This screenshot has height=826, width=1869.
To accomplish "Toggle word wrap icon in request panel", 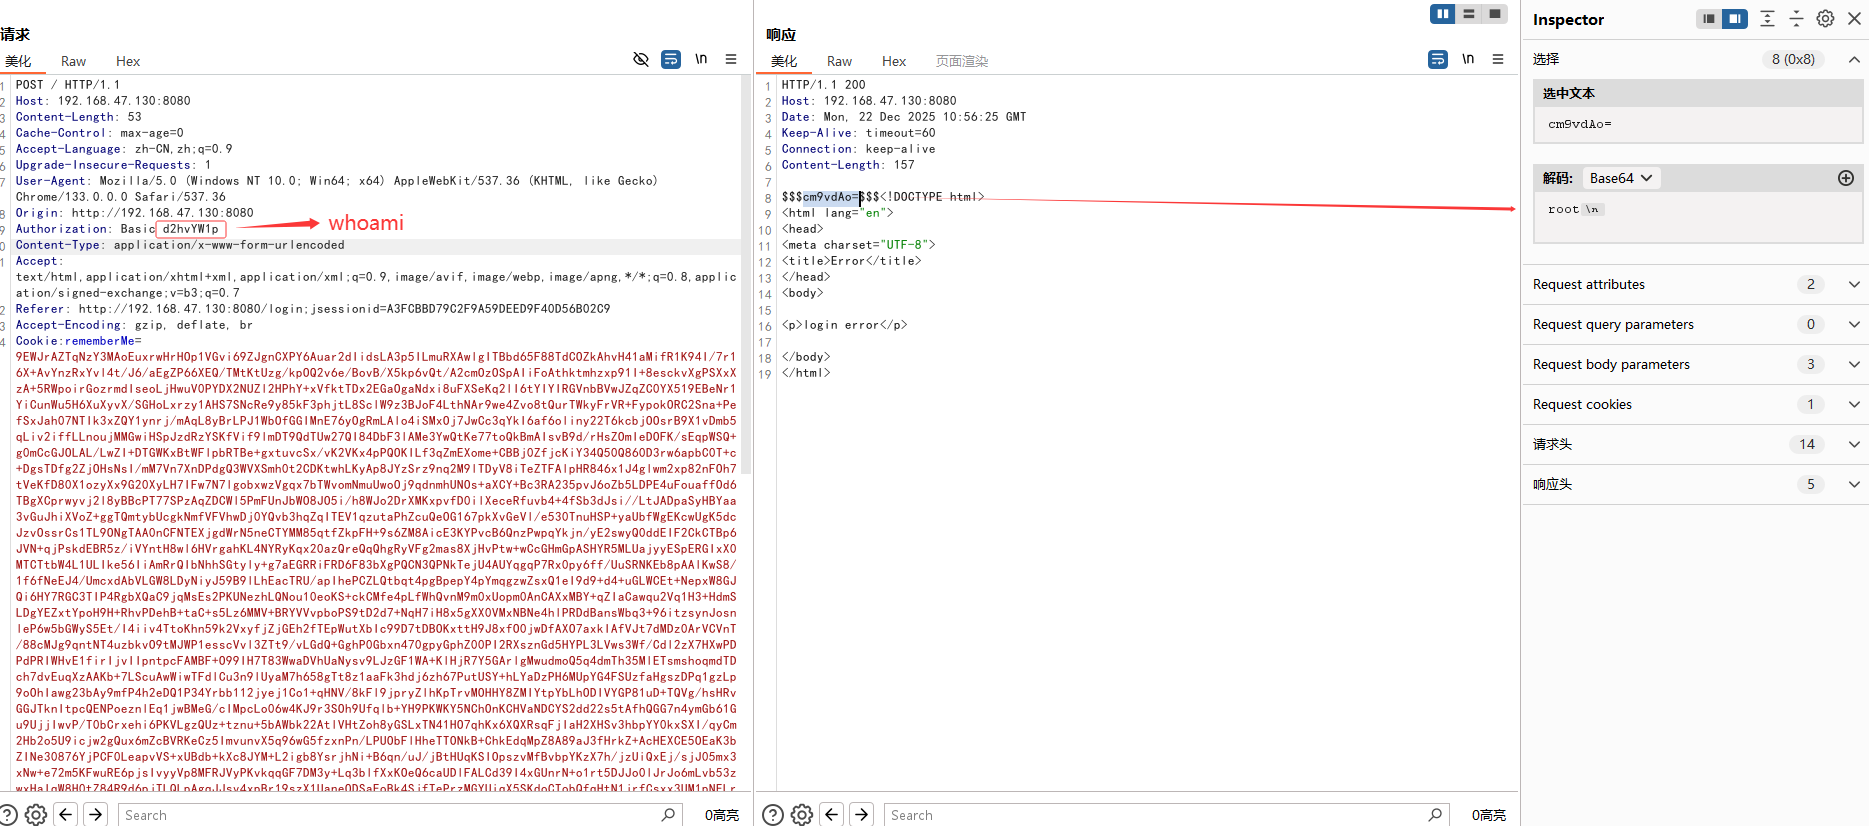I will [x=671, y=60].
